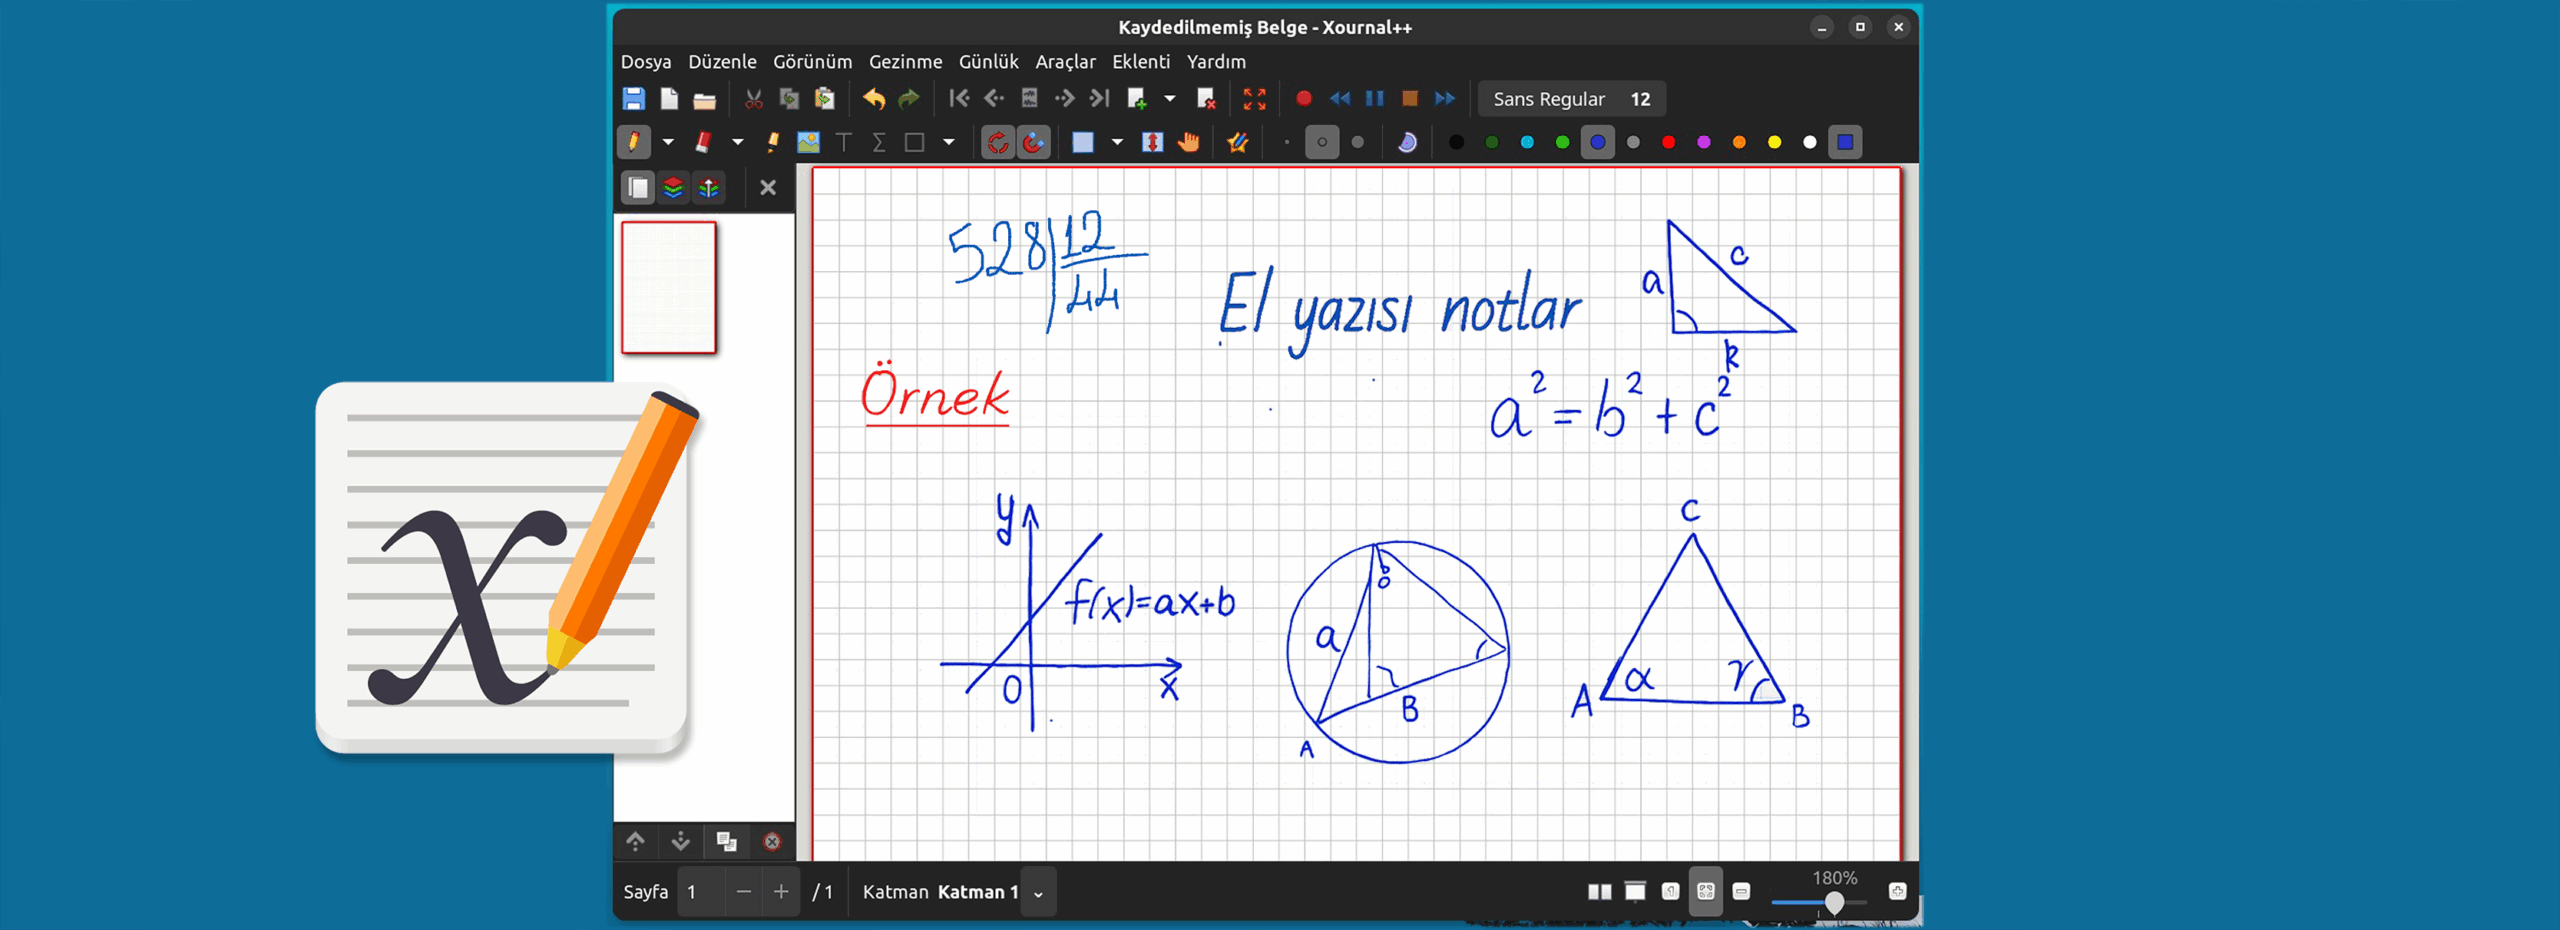Save the document with the floppy icon
The height and width of the screenshot is (930, 2560).
click(x=633, y=99)
